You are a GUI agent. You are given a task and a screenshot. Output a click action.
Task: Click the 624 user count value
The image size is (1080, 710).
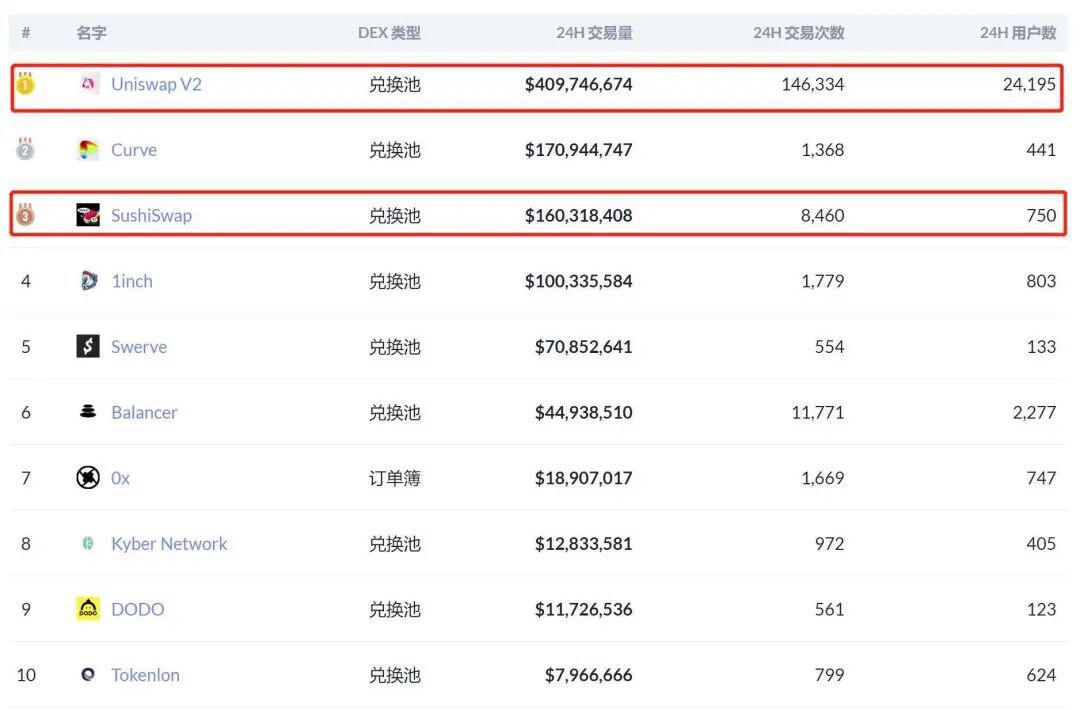pos(1041,675)
